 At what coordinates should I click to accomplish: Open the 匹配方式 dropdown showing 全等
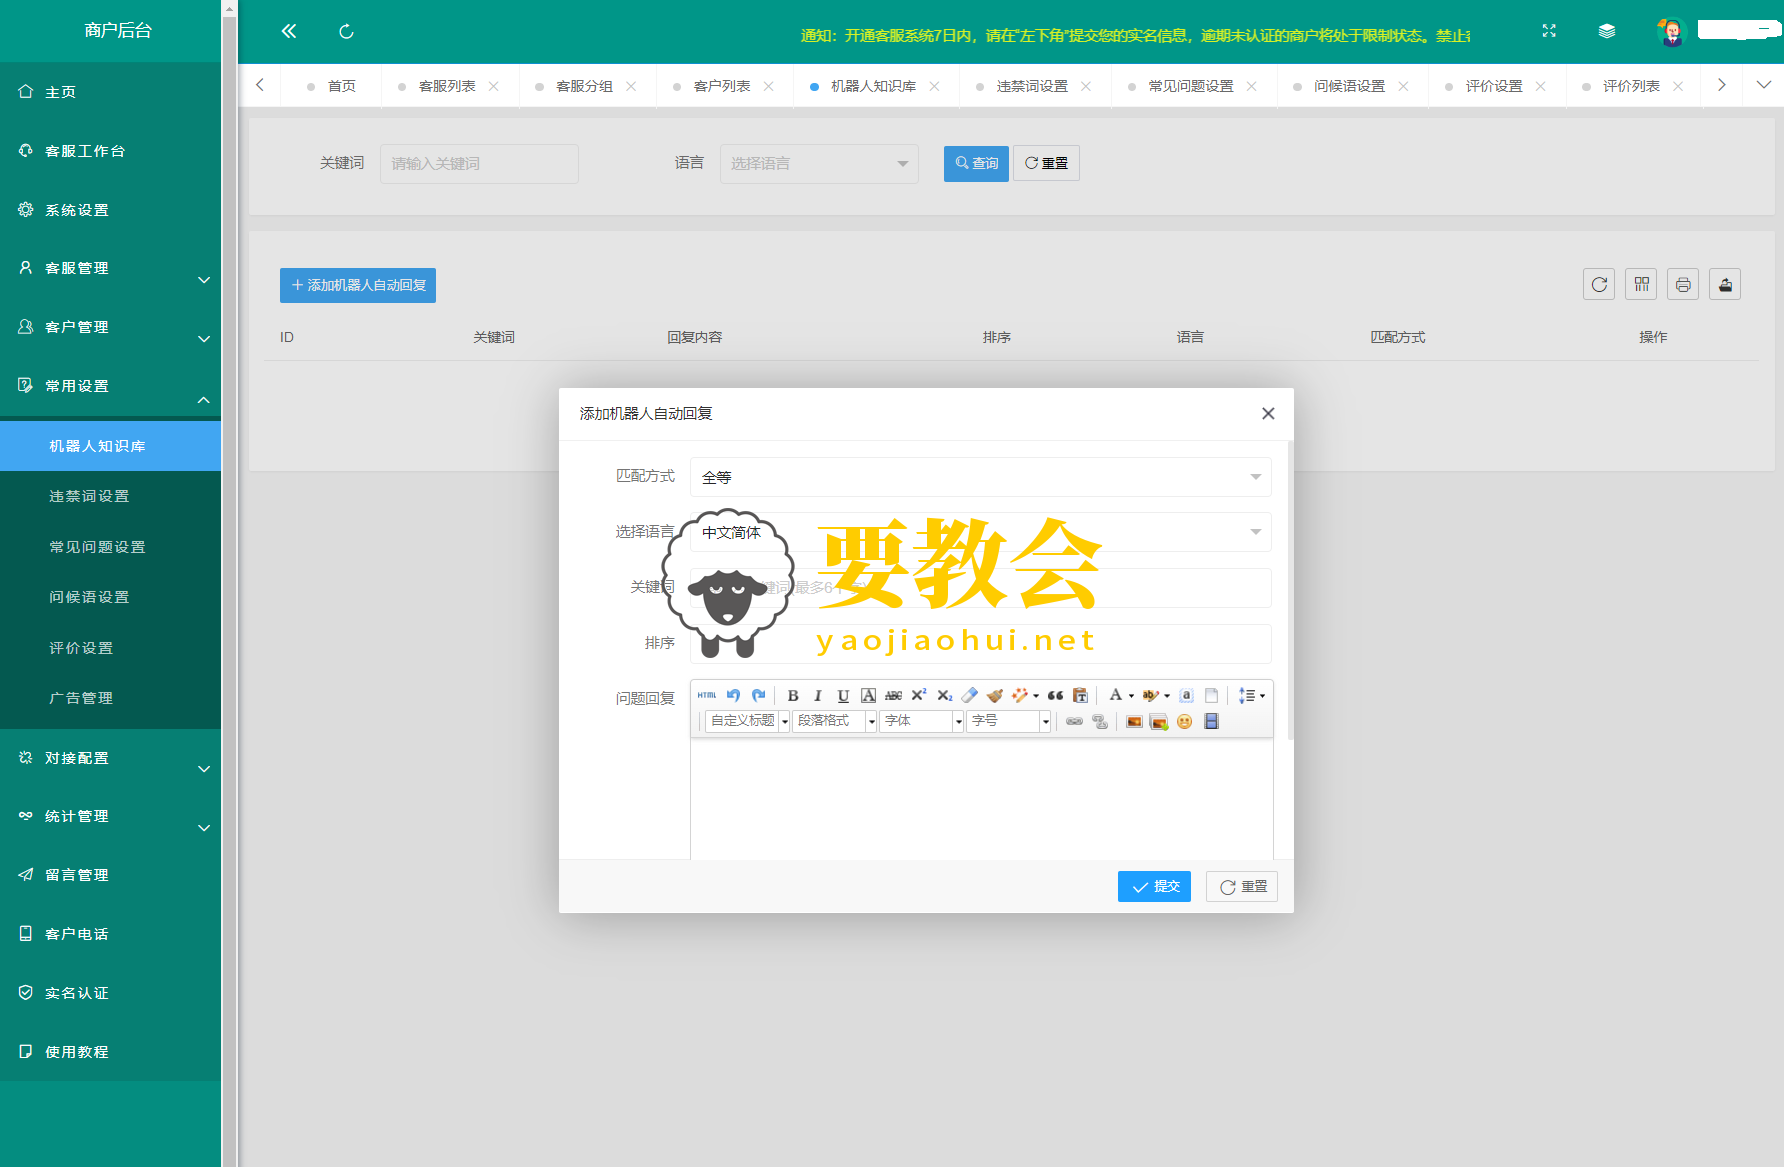pyautogui.click(x=980, y=477)
